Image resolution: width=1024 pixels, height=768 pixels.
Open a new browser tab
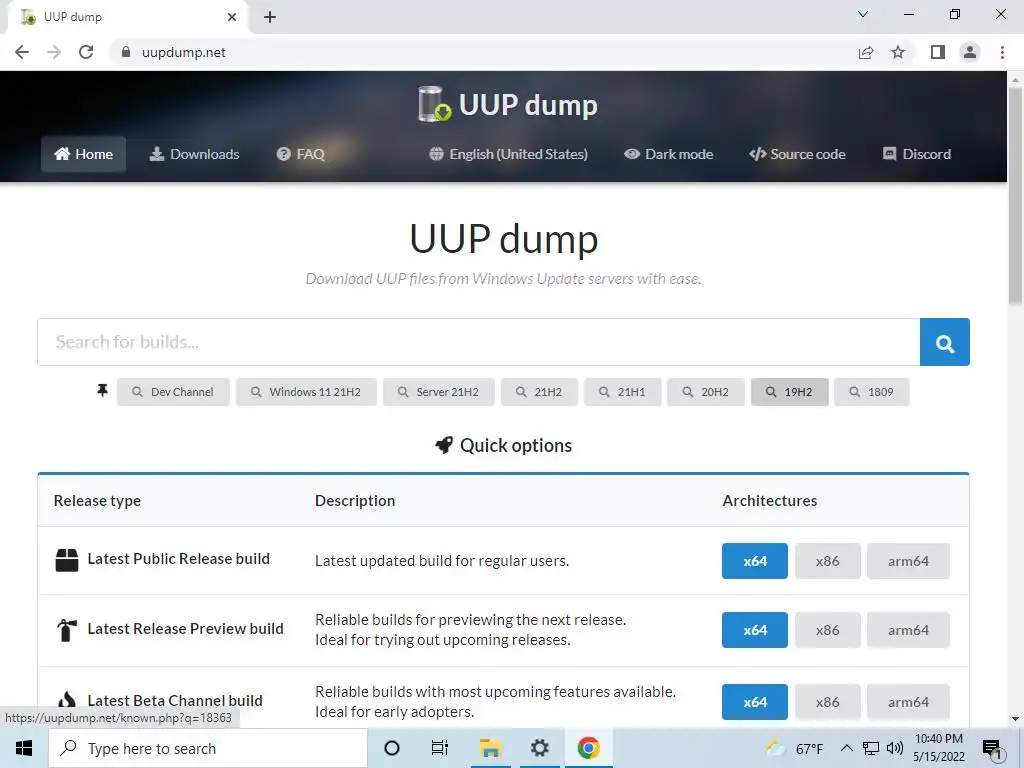coord(270,17)
